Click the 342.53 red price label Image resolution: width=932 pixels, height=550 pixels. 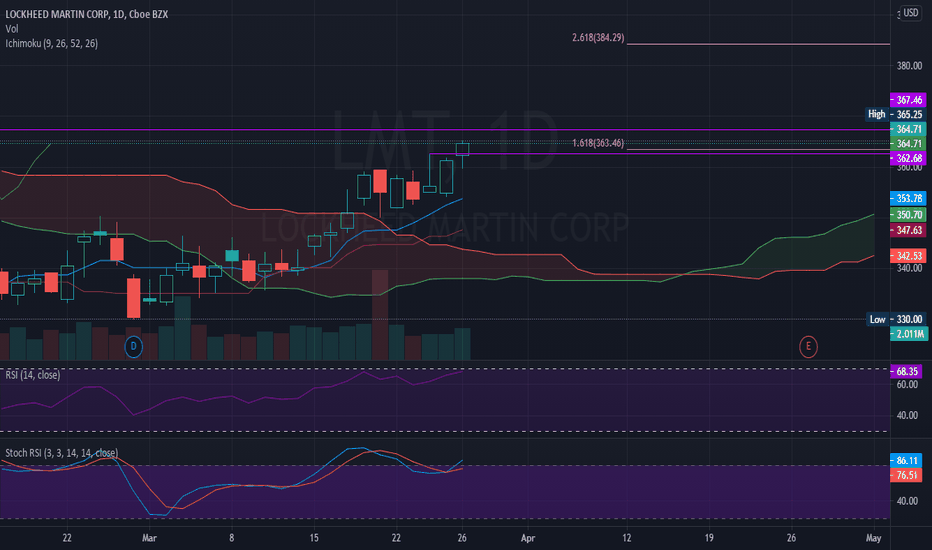(908, 256)
